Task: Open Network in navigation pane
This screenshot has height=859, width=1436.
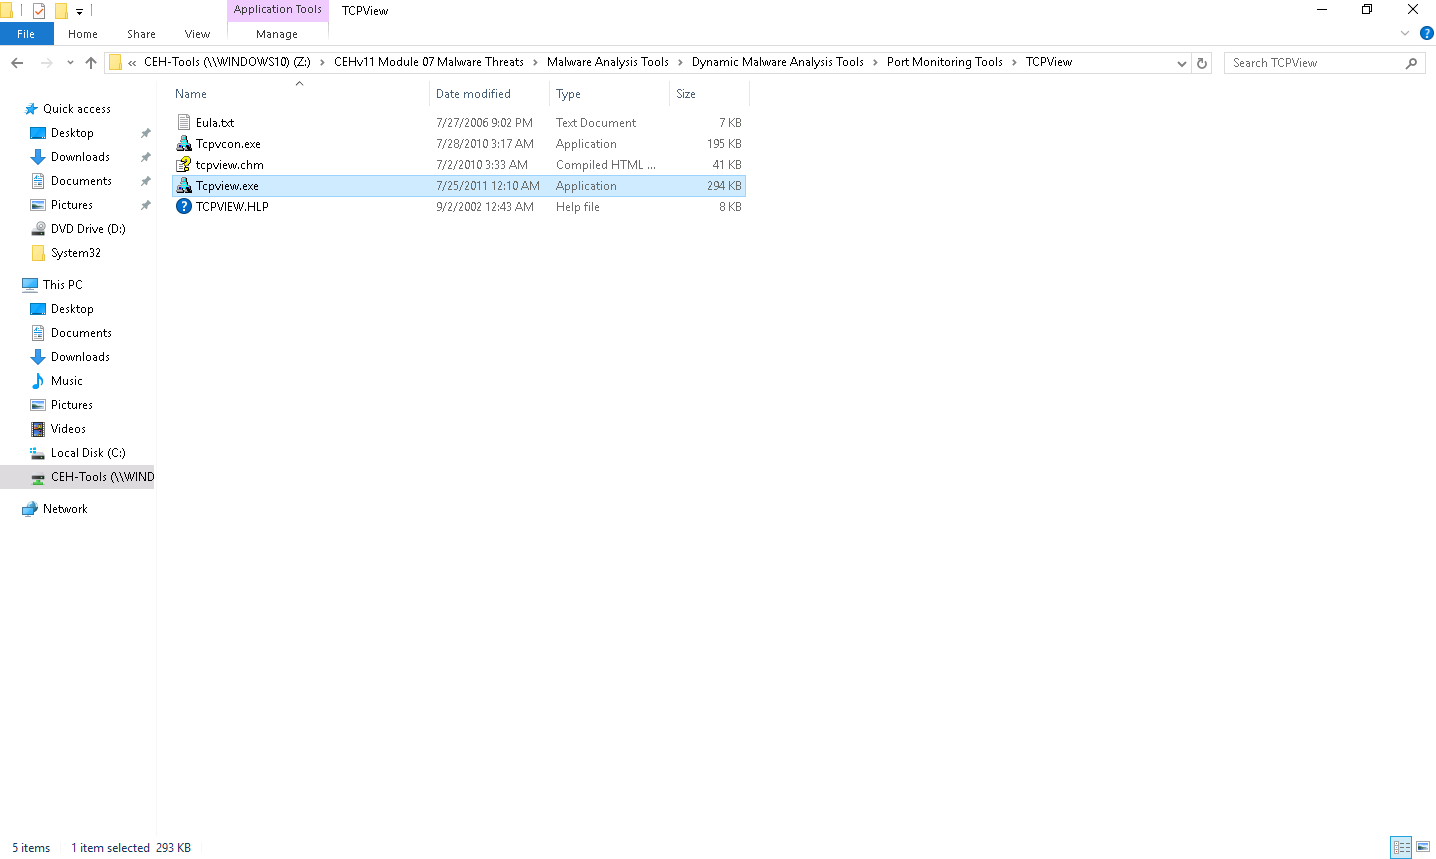Action: click(65, 509)
